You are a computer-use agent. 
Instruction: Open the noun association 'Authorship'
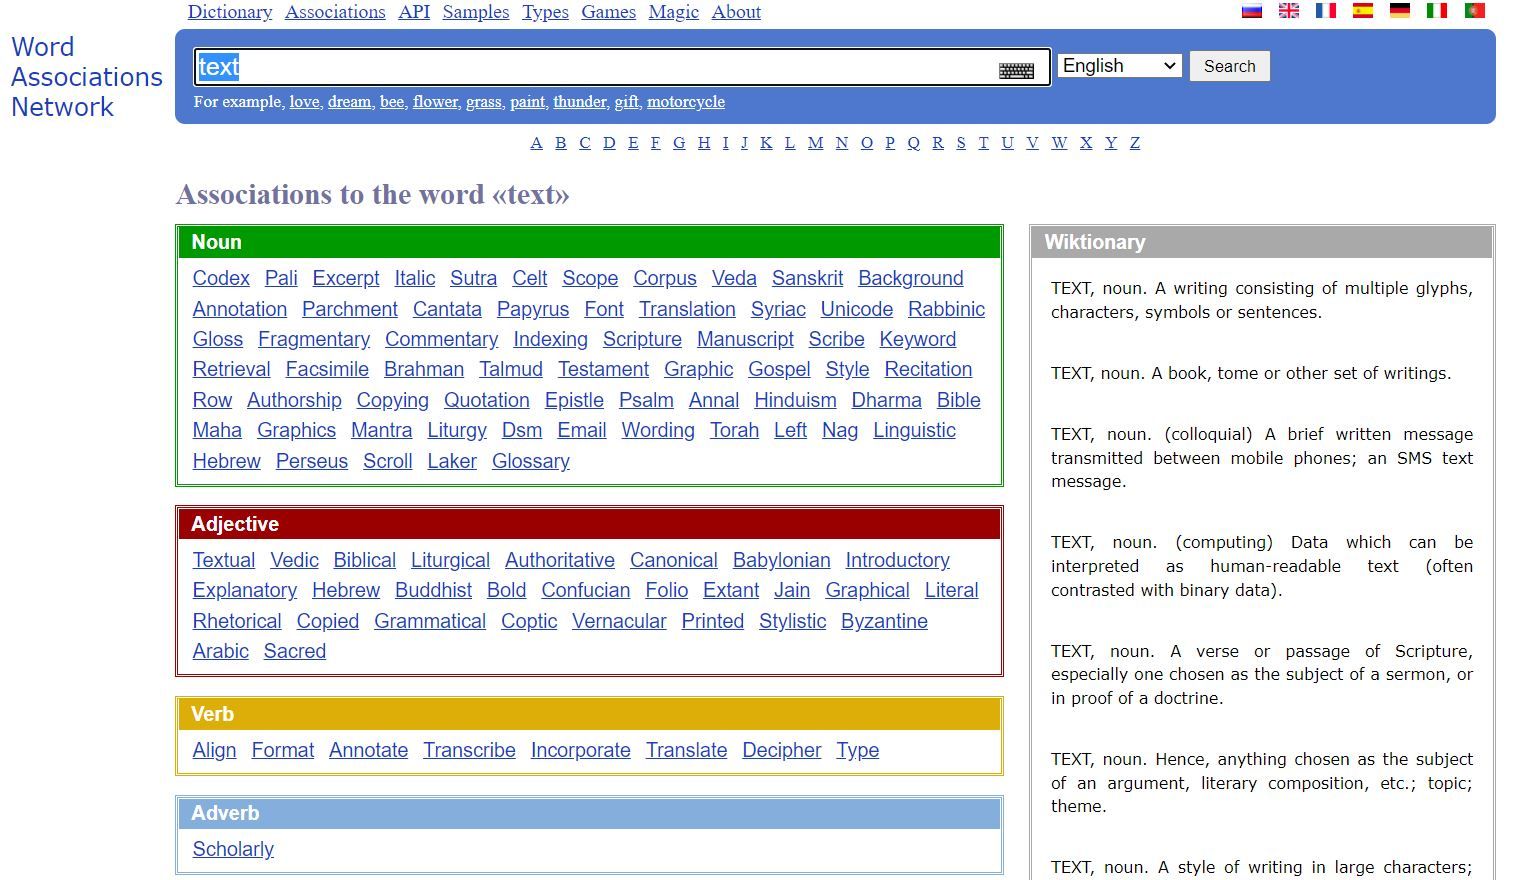294,400
